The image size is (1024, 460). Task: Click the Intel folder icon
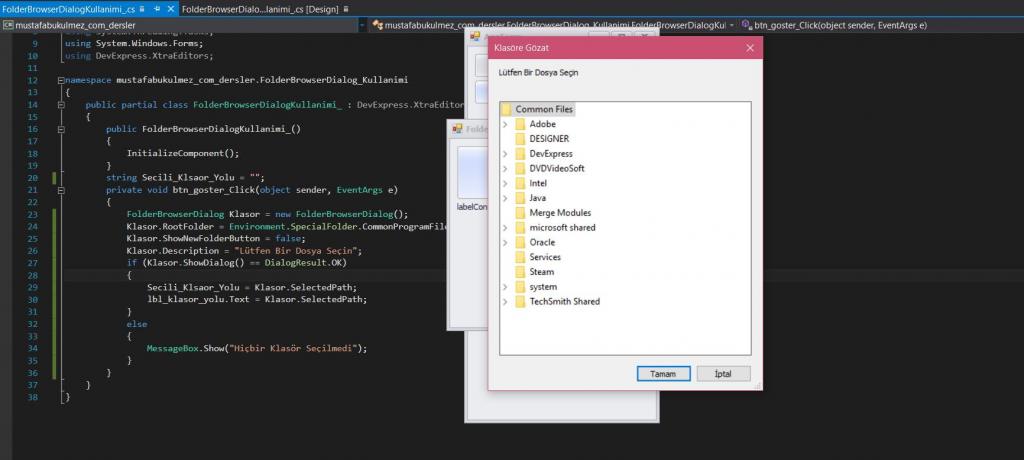[x=520, y=183]
